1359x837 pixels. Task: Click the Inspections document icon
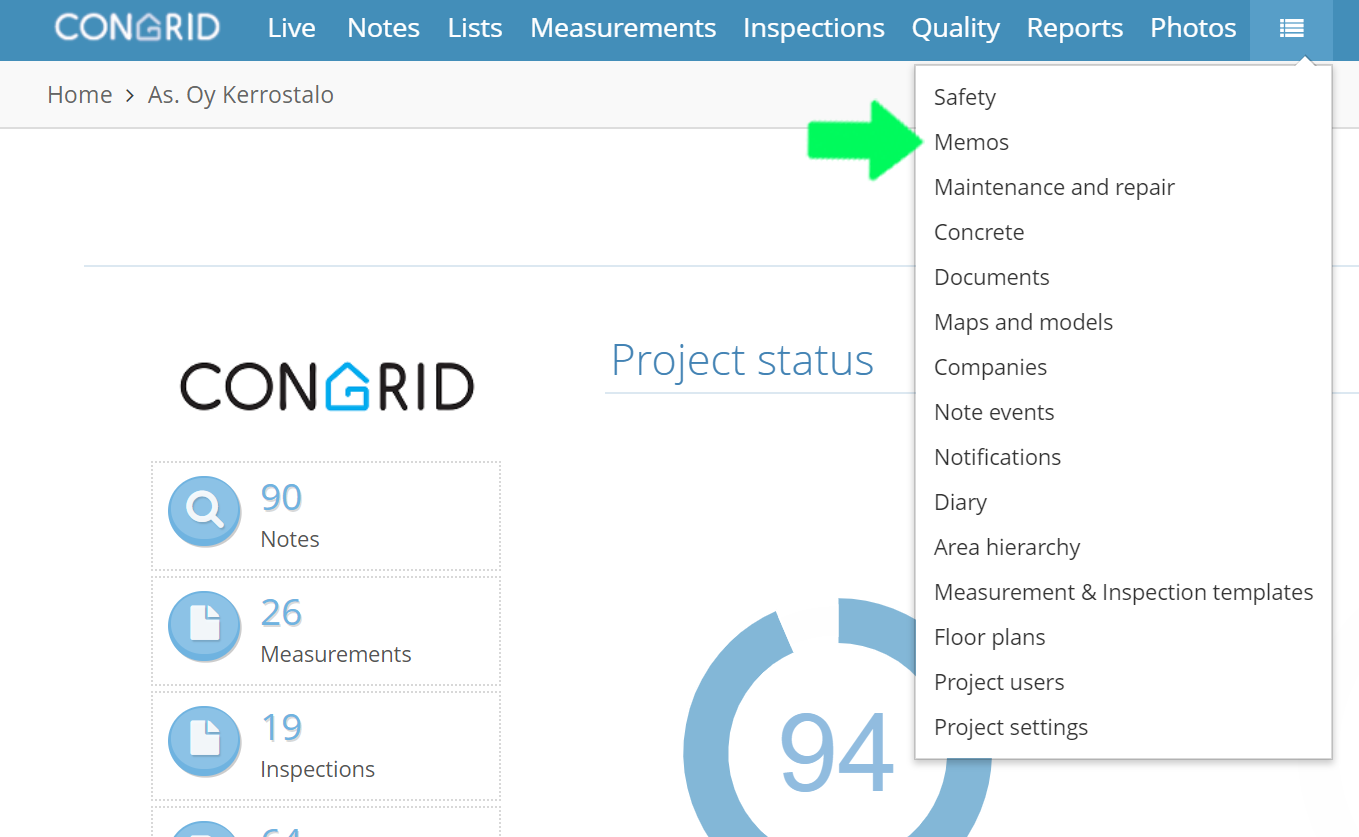tap(205, 741)
